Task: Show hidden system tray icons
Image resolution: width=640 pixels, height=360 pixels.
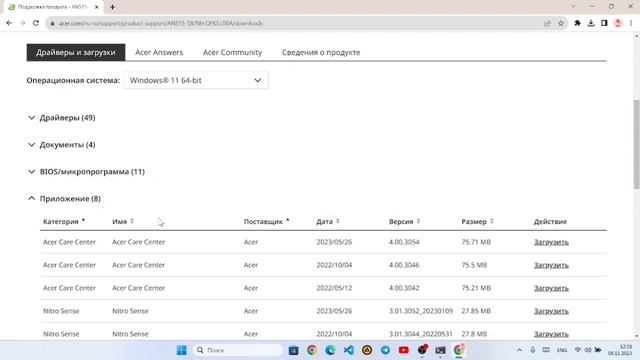Action: pyautogui.click(x=519, y=350)
